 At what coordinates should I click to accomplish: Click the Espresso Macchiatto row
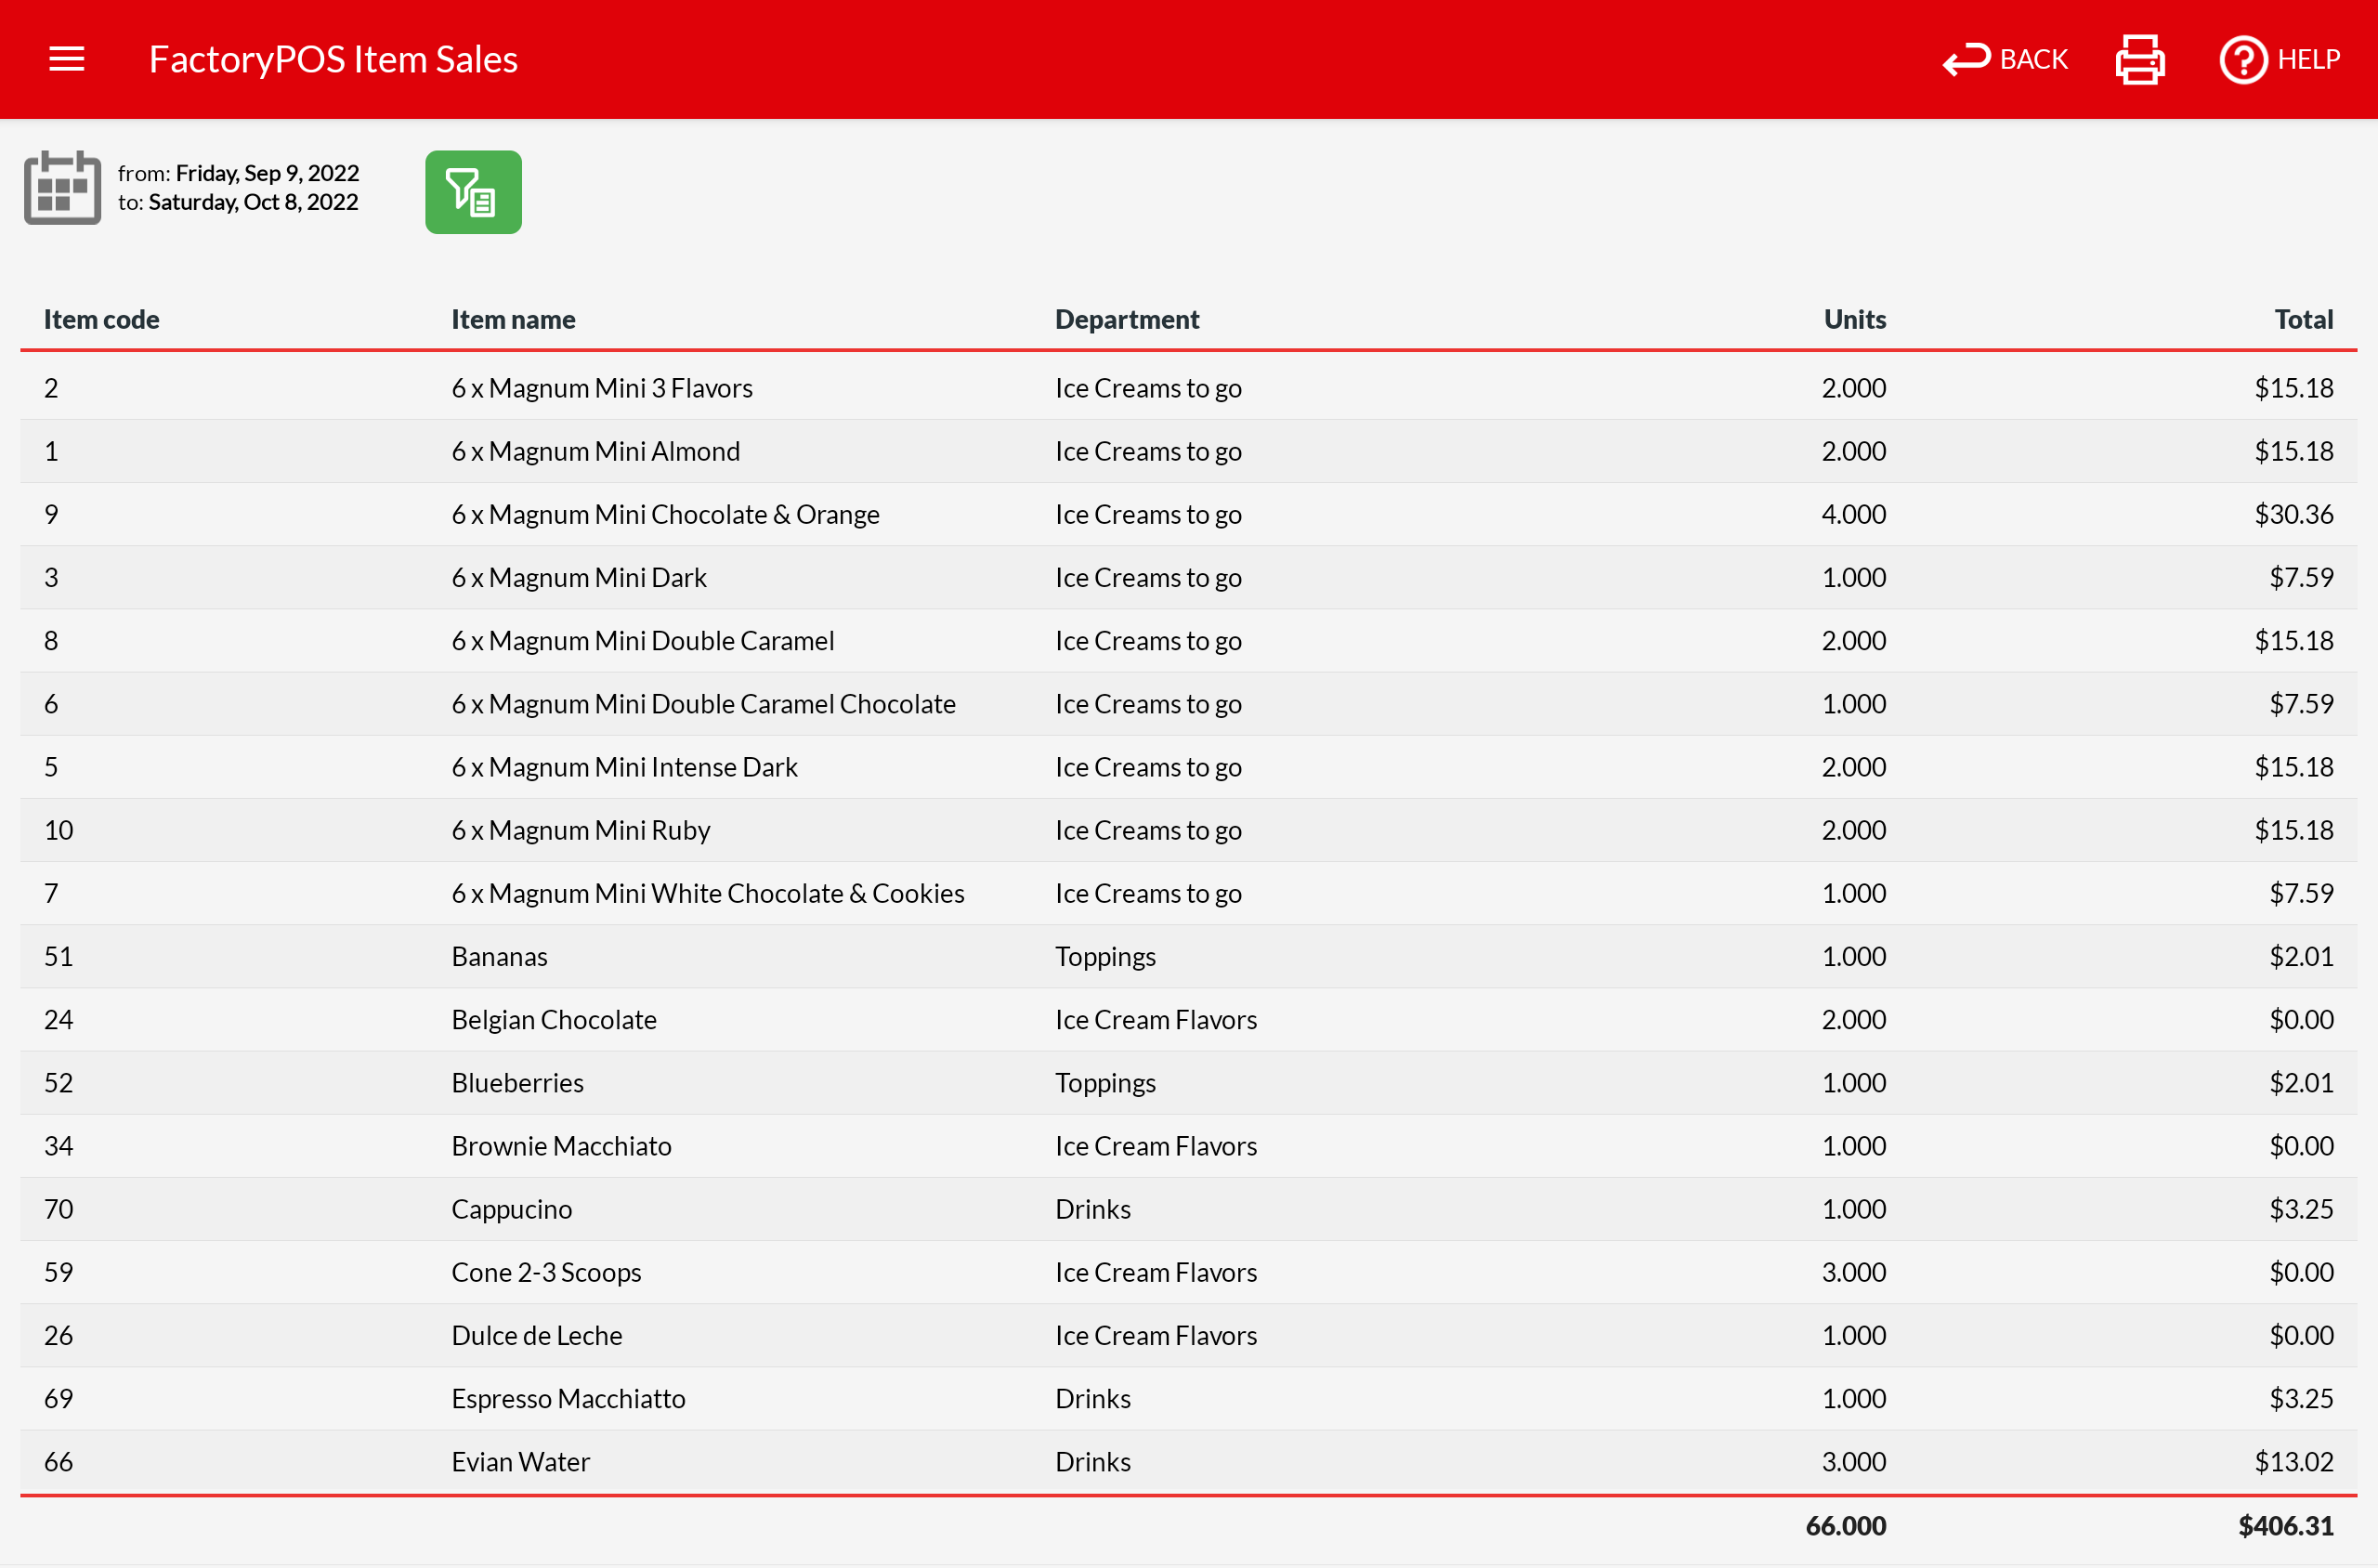pos(567,1398)
